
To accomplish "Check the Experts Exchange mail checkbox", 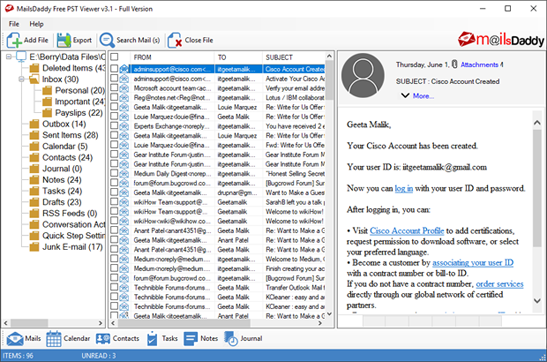I will point(114,126).
